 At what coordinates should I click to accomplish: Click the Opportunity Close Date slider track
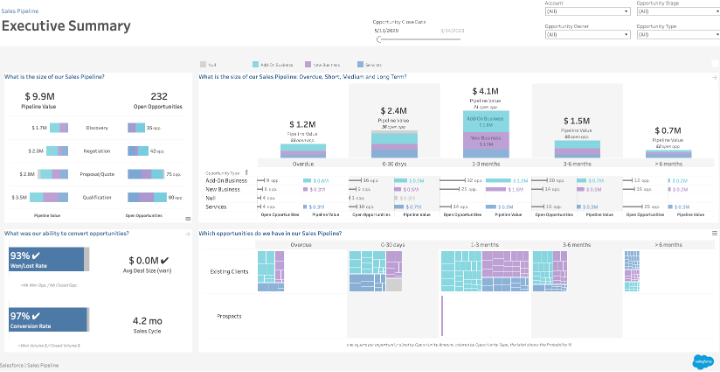[420, 39]
